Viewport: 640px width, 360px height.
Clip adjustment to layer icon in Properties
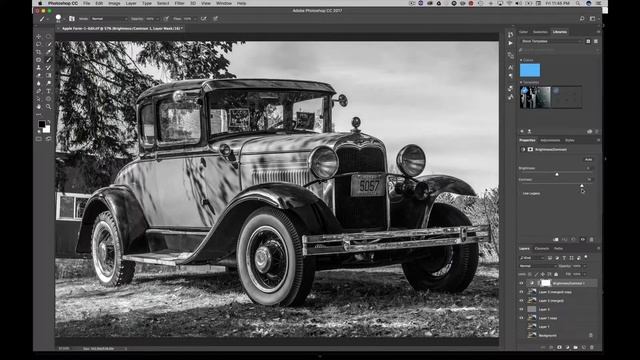tap(556, 240)
